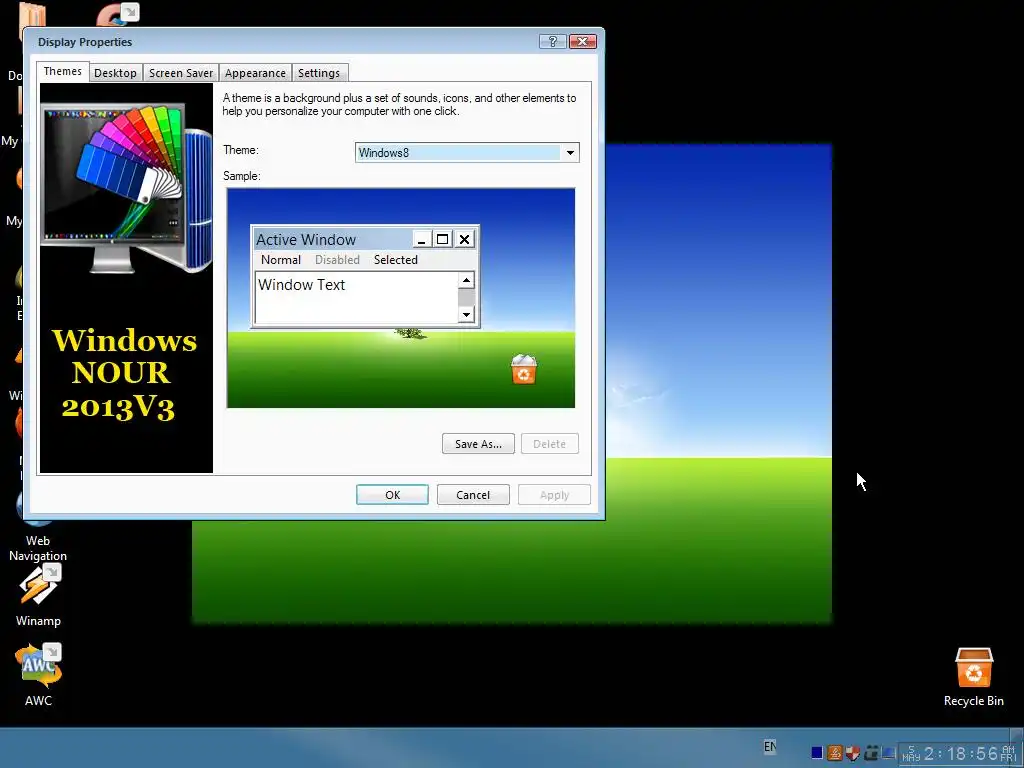Click Cancel in Display Properties
This screenshot has height=768, width=1024.
click(473, 494)
